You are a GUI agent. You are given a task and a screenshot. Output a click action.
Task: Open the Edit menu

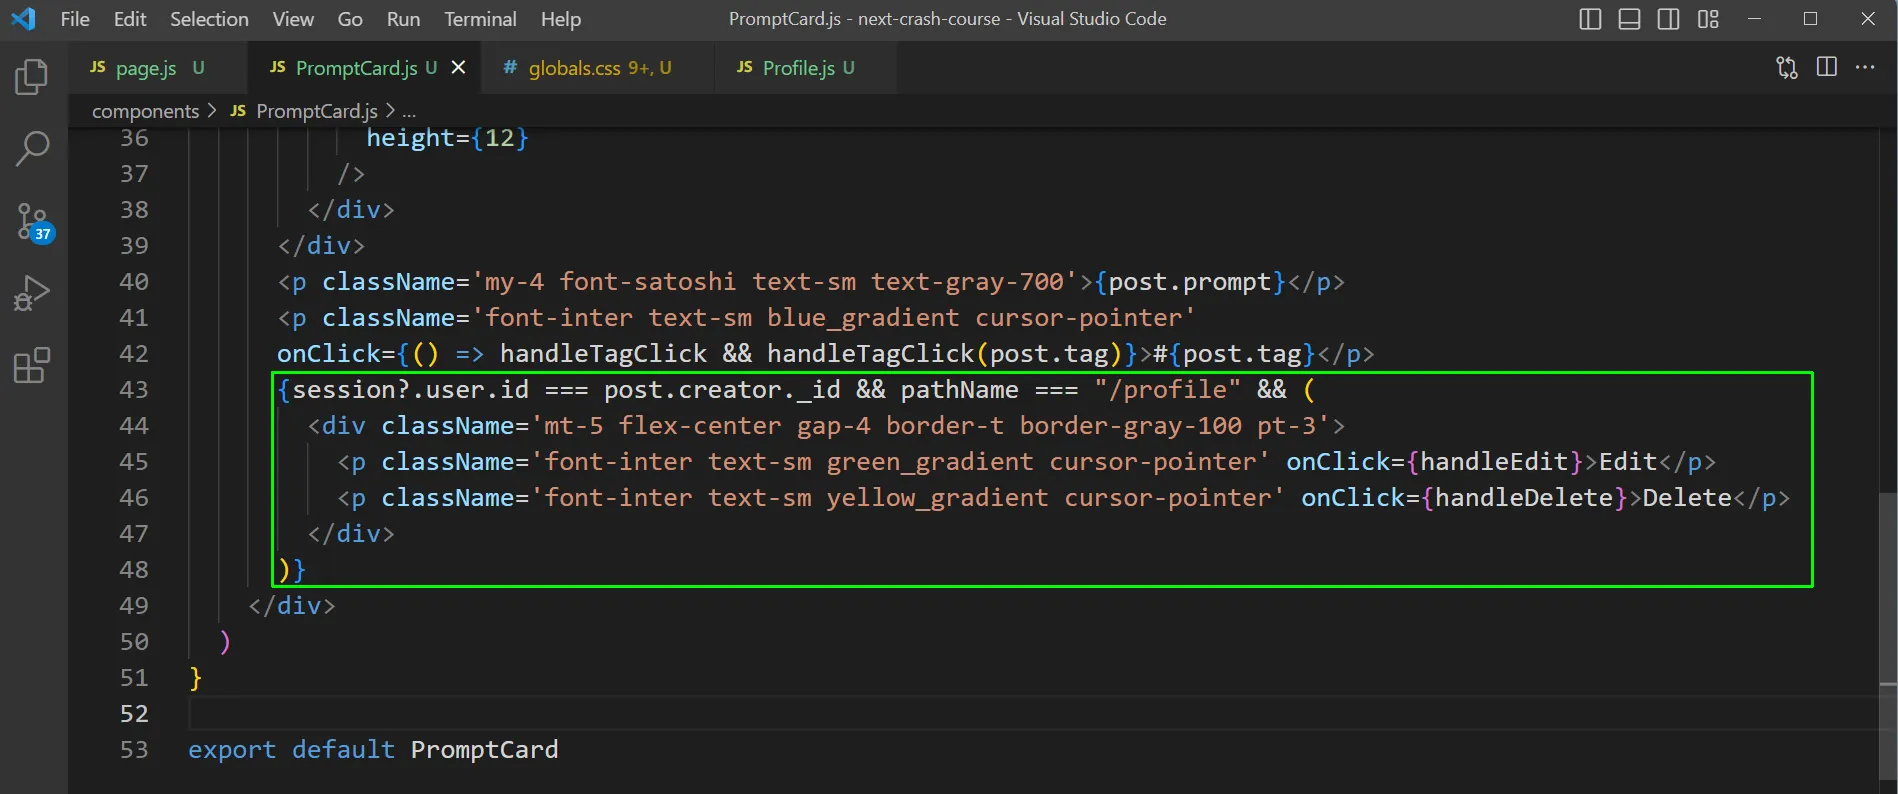coord(129,19)
